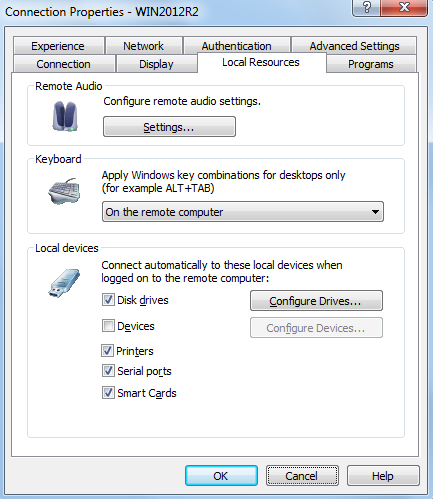433x499 pixels.
Task: Select the Local Resources tab
Action: [261, 62]
